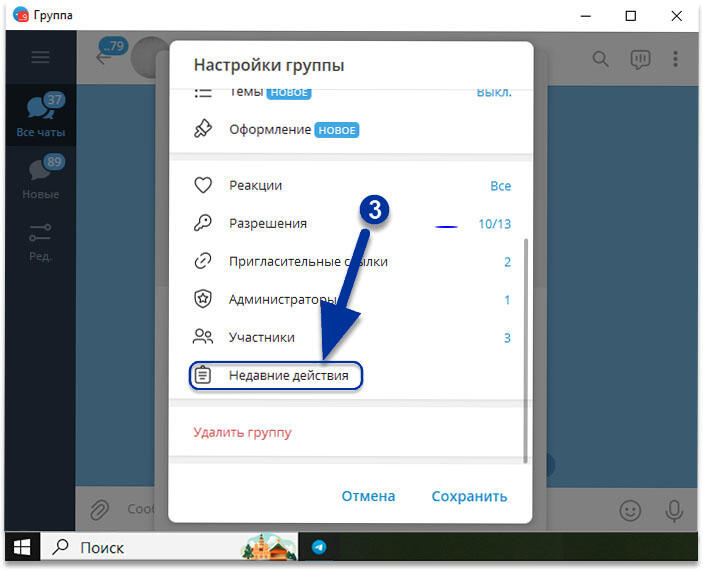Open the emoji picker smiley icon
Viewport: 703px width, 570px height.
coord(630,510)
